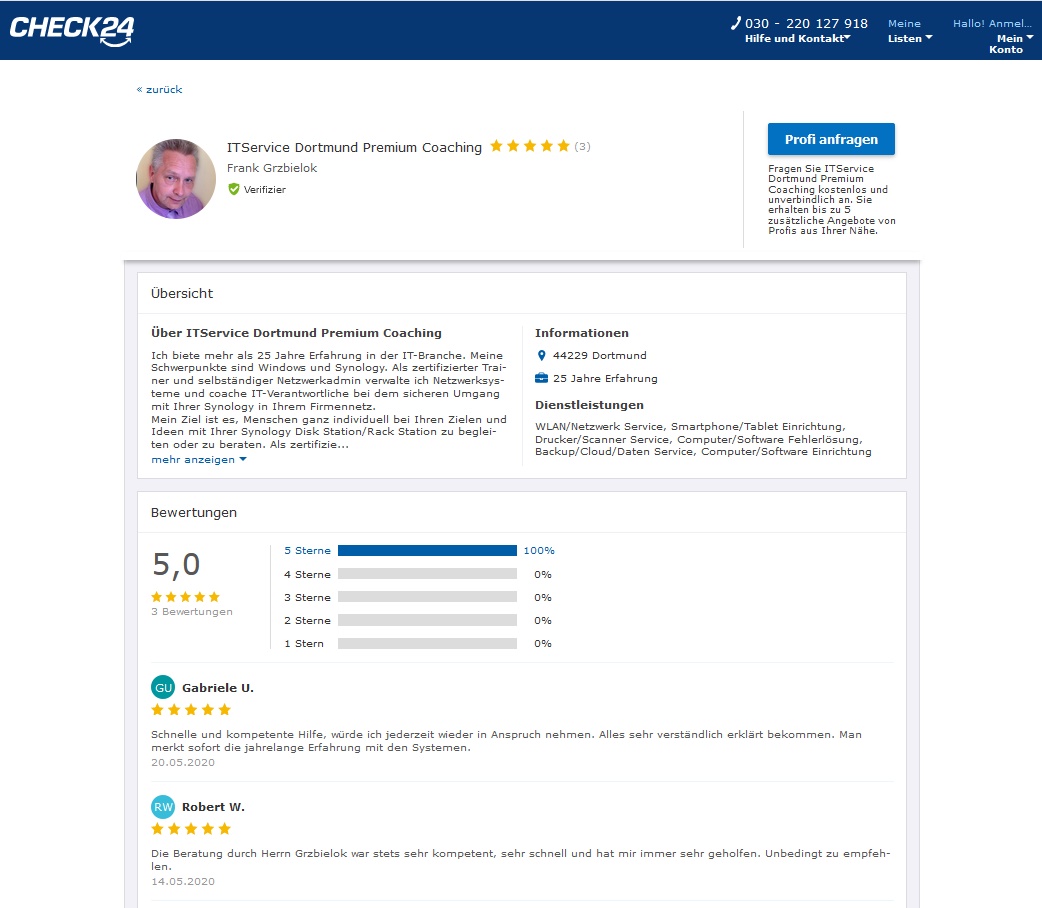Screen dimensions: 1042x908
Task: Click the Übersicht section heading
Action: click(x=182, y=293)
